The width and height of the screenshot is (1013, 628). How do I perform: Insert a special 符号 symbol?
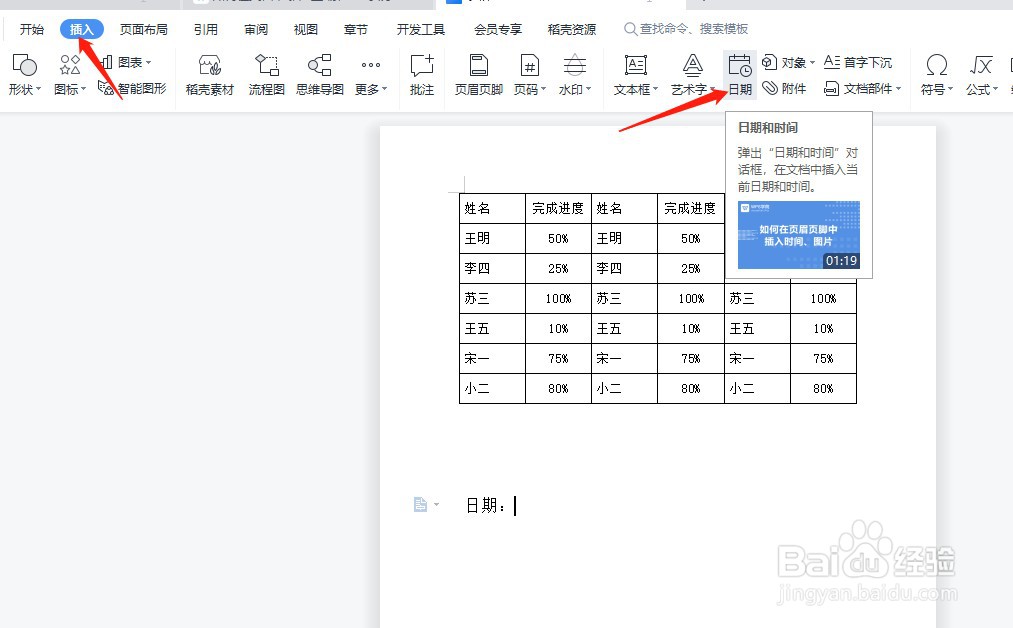point(934,75)
